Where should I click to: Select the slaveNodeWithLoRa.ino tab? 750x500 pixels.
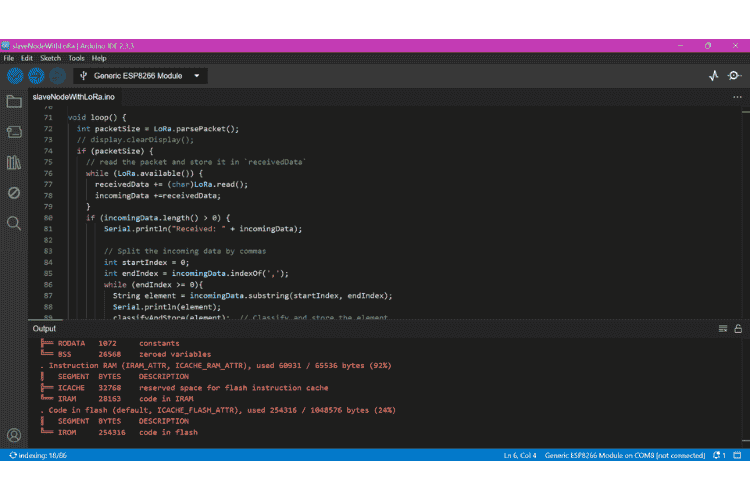74,97
